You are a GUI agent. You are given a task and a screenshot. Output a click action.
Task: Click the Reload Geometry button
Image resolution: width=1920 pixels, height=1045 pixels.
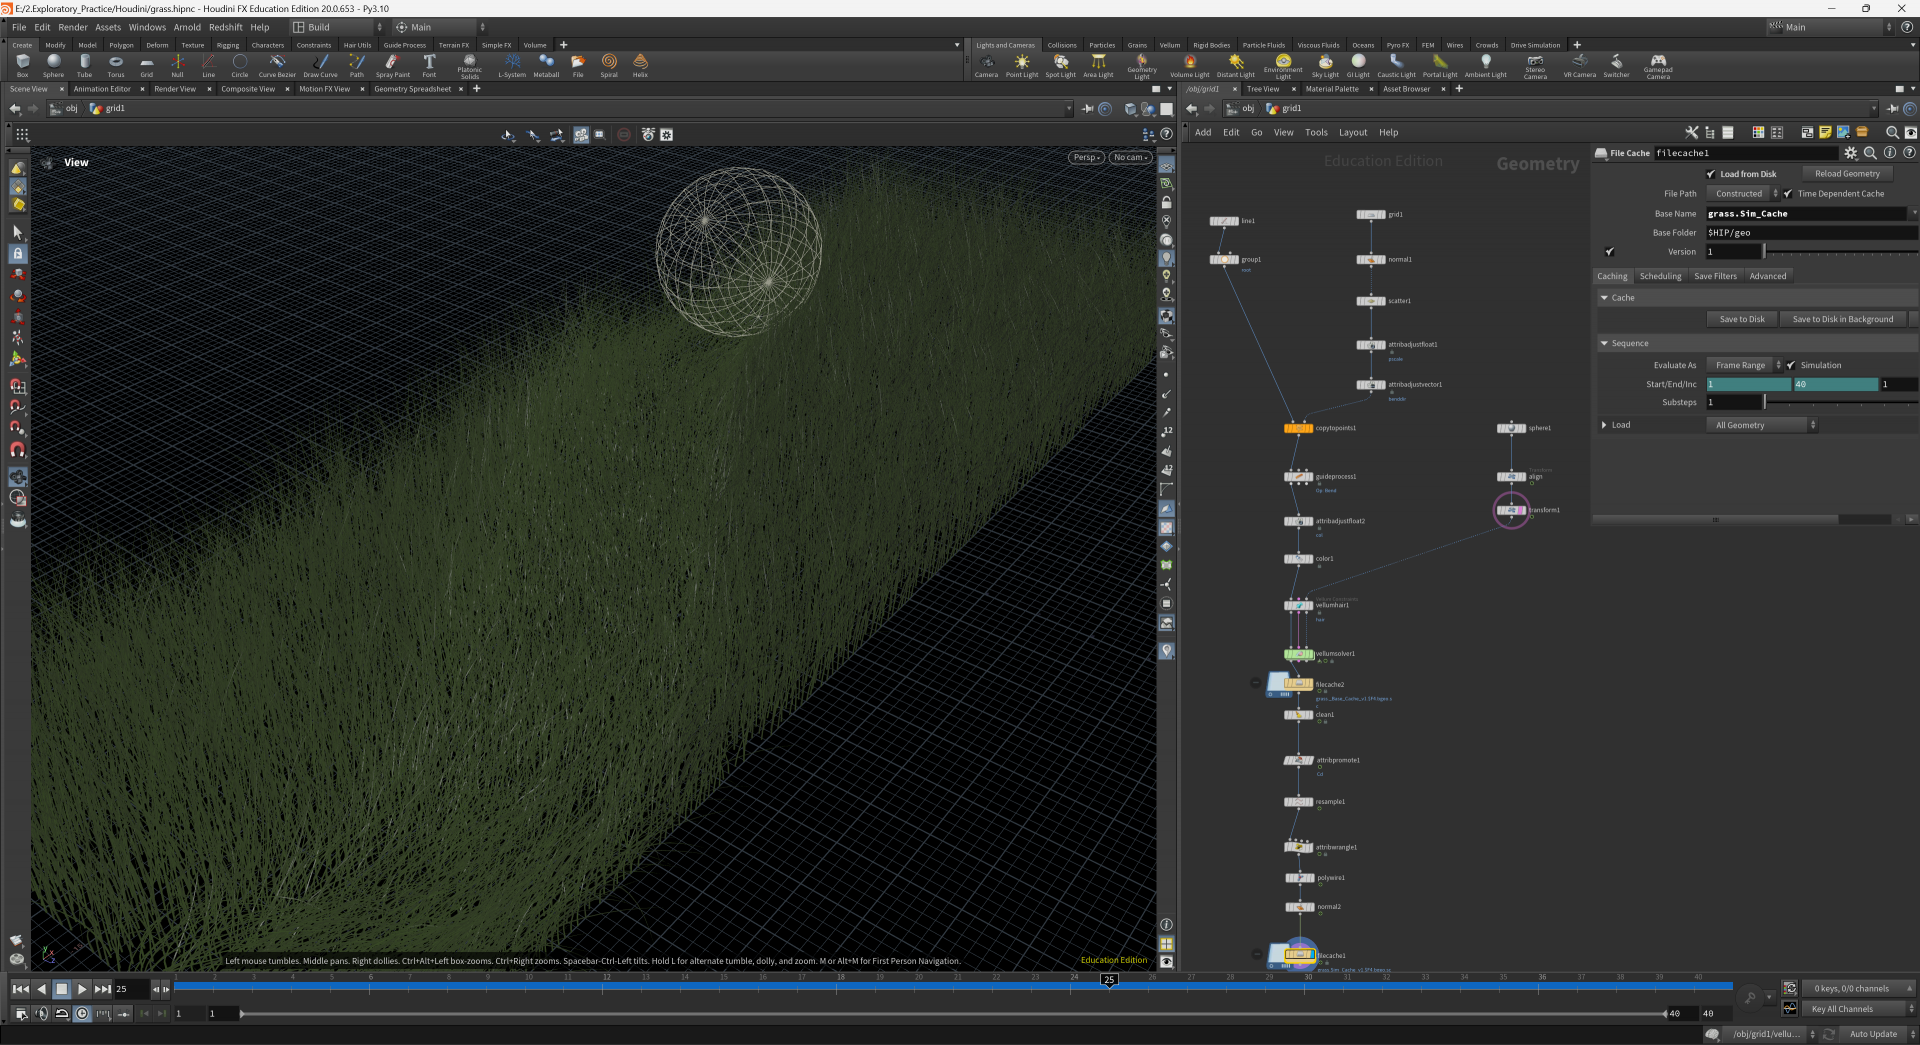(1847, 174)
